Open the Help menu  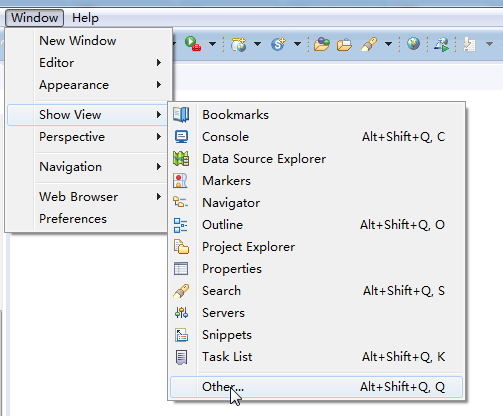85,18
